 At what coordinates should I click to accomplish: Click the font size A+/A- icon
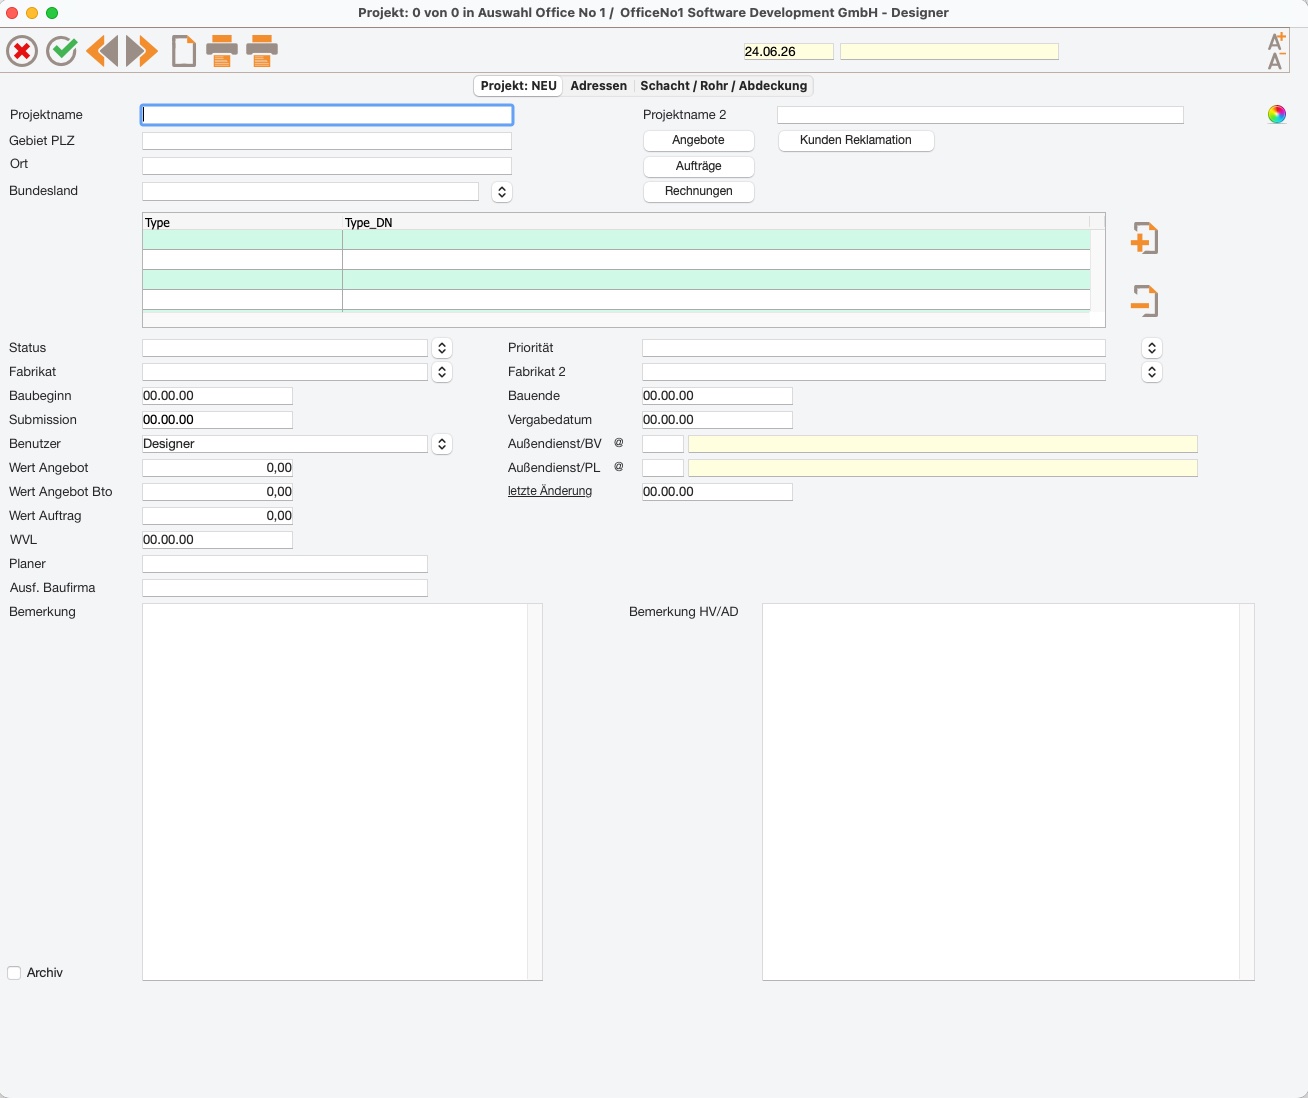pyautogui.click(x=1276, y=51)
